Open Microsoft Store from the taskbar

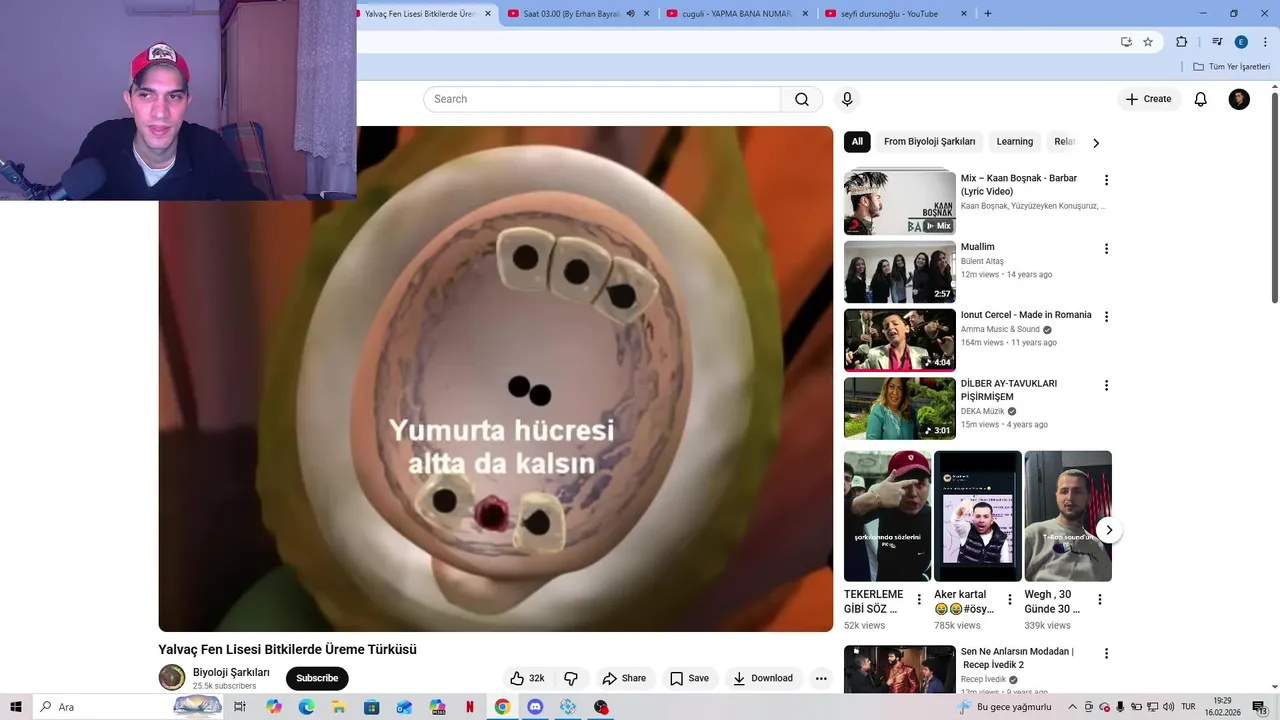point(371,707)
